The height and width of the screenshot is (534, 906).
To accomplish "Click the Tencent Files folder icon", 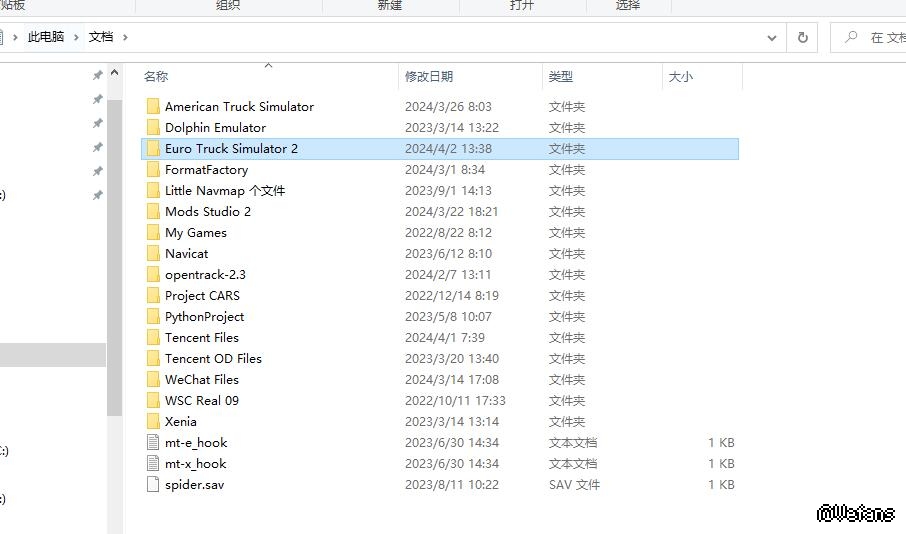I will pos(153,338).
